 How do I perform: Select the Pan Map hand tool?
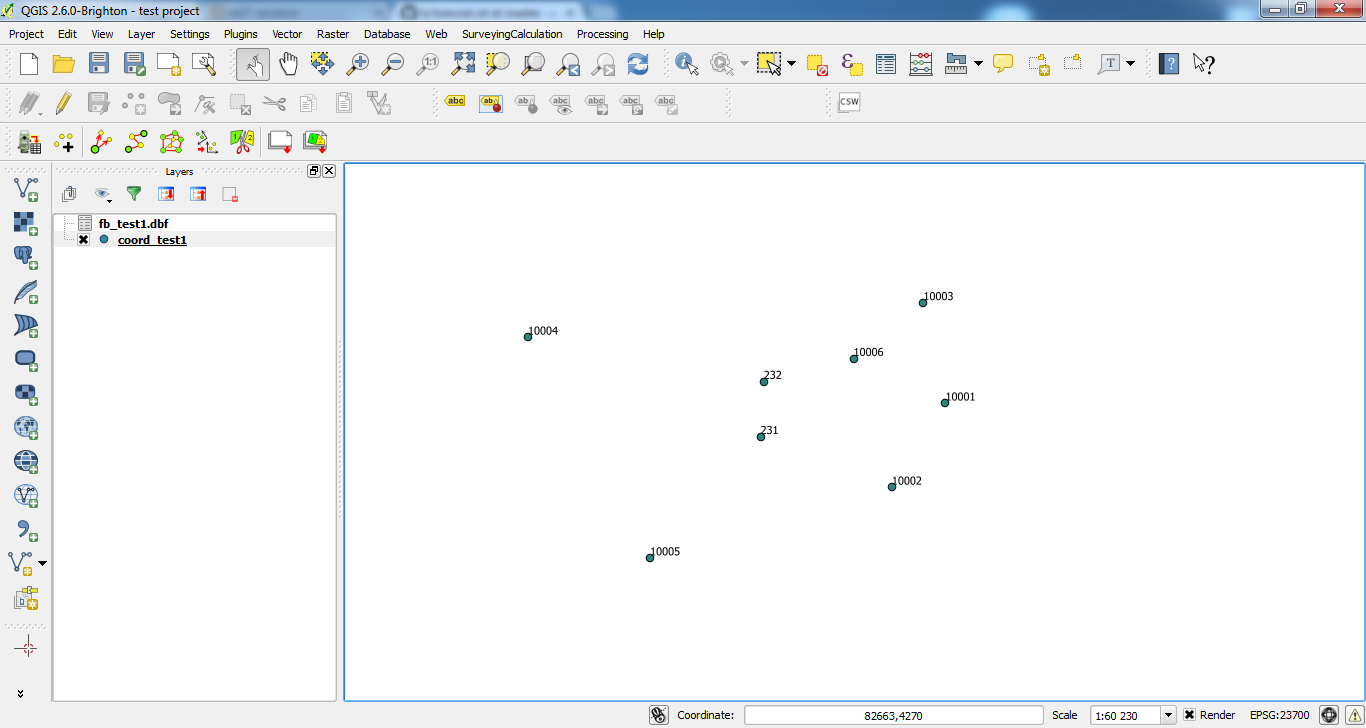[x=288, y=64]
